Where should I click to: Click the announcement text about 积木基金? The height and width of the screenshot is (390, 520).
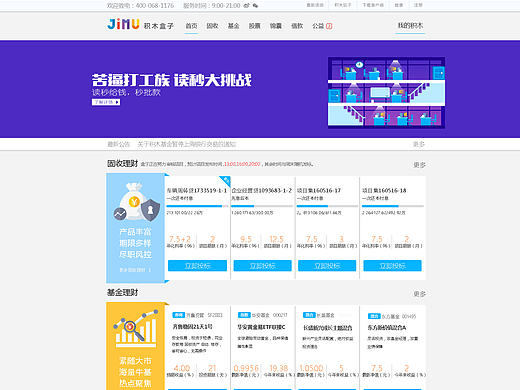tap(187, 144)
